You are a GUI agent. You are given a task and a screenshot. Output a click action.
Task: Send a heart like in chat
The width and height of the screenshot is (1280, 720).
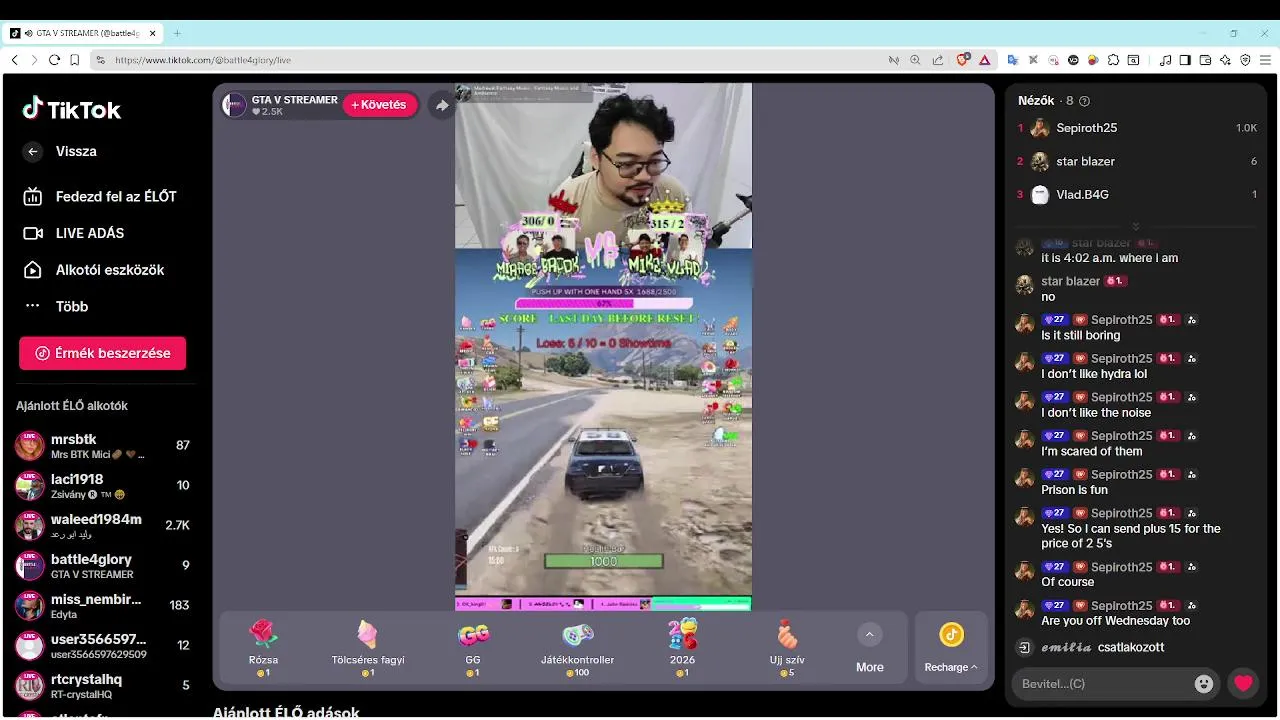pyautogui.click(x=1243, y=684)
